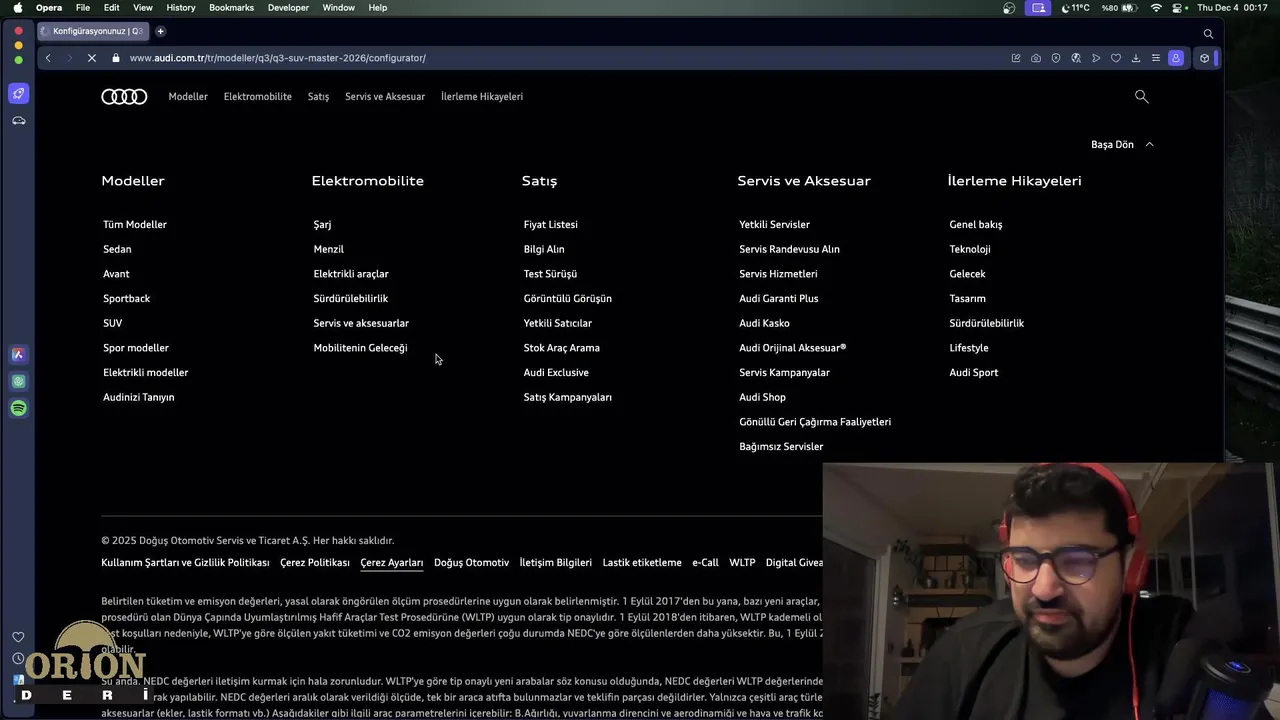Open Spotify in the sidebar
The width and height of the screenshot is (1280, 720).
pos(18,408)
